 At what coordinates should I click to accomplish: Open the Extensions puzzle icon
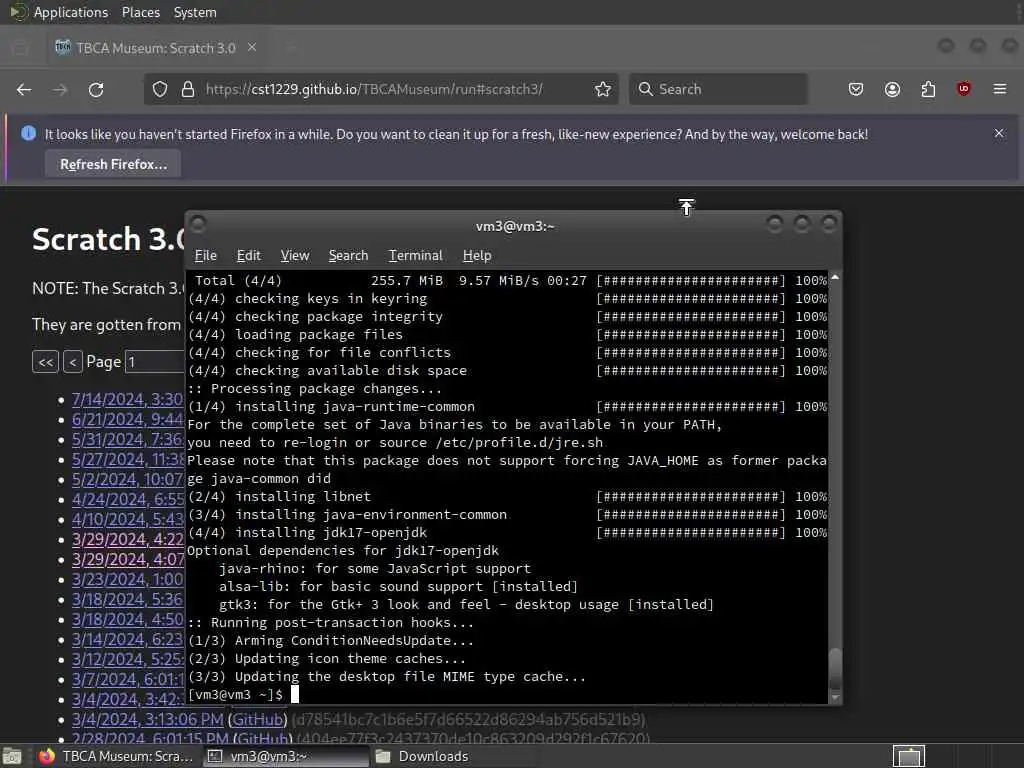[x=928, y=89]
